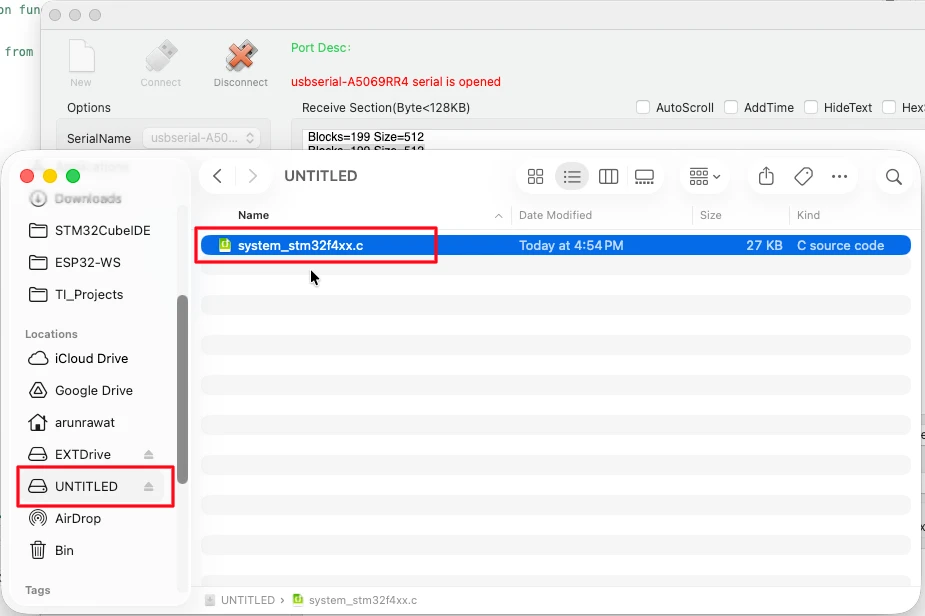Click the Tags icon in Finder toolbar

[803, 176]
